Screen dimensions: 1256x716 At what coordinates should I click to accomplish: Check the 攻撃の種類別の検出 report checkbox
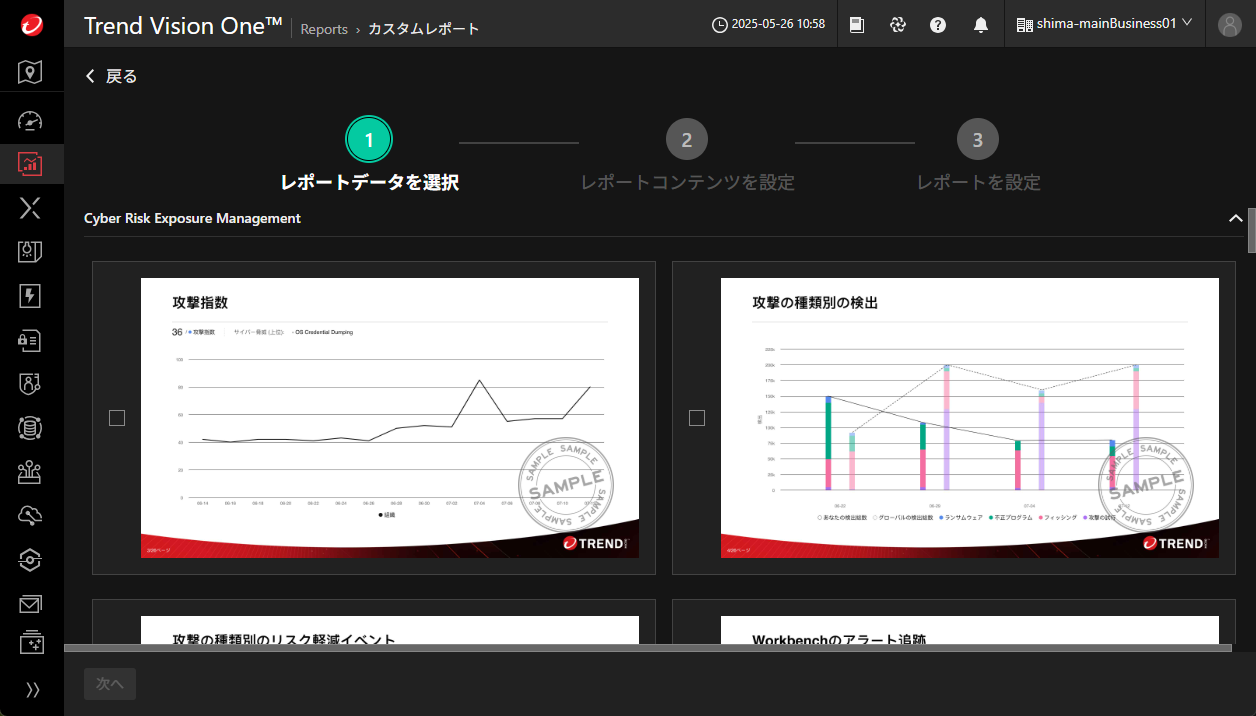point(697,418)
